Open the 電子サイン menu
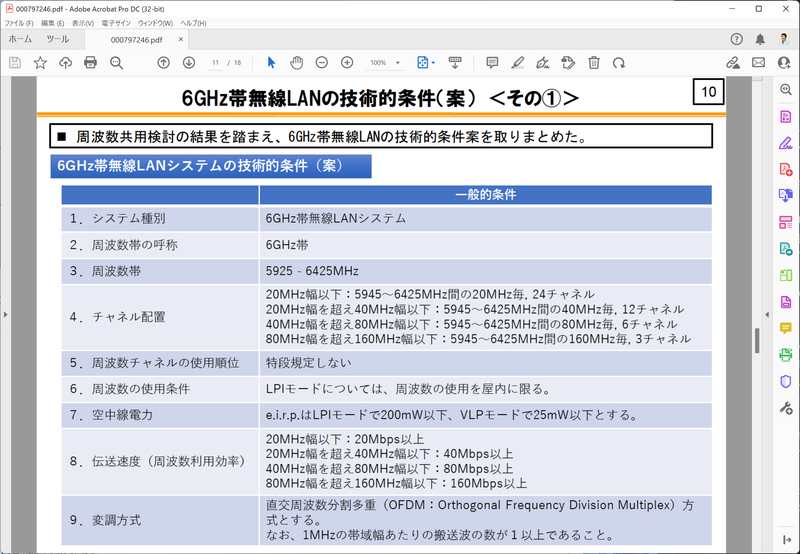 (116, 23)
